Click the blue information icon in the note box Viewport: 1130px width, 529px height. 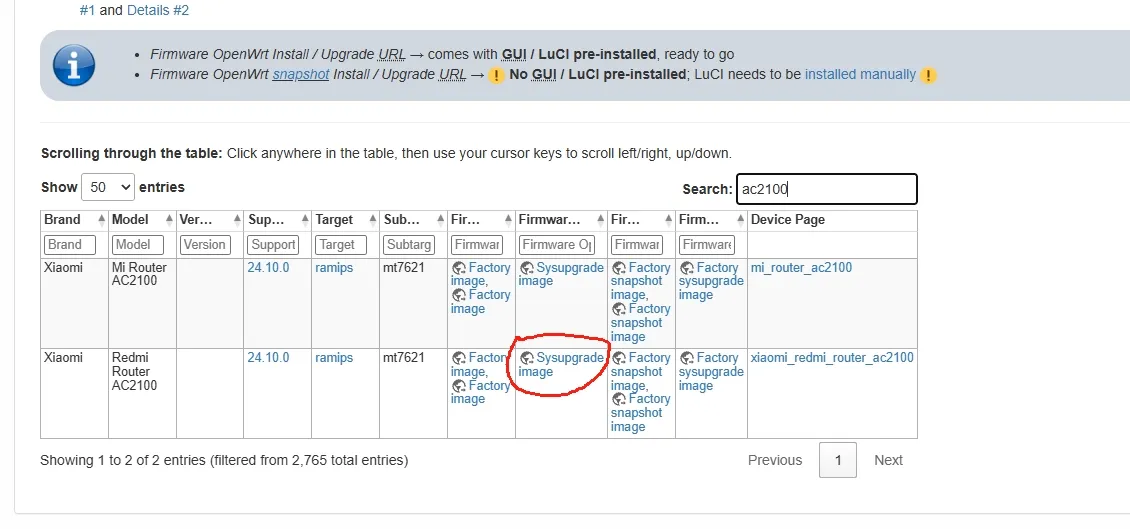click(74, 65)
